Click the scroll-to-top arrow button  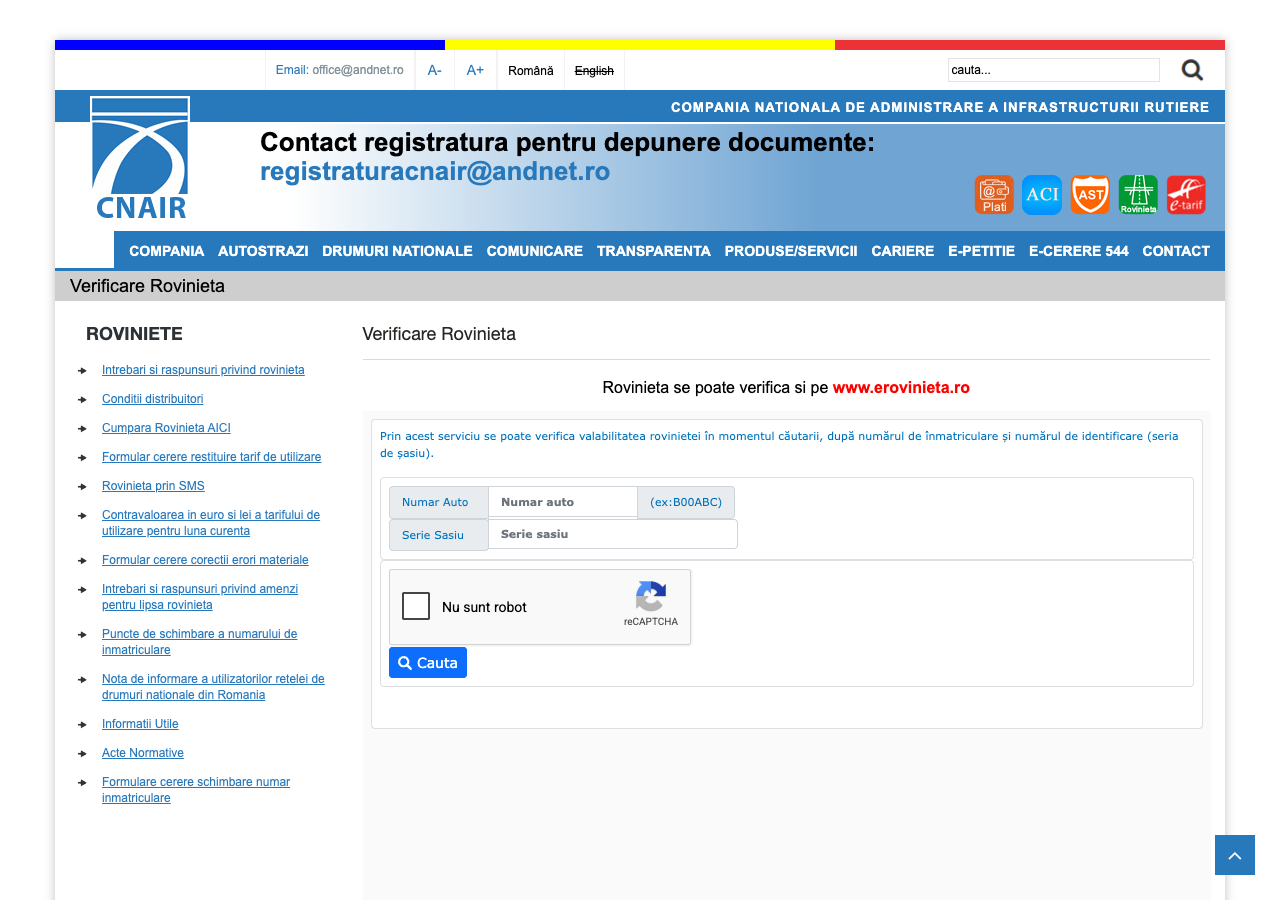click(1234, 855)
